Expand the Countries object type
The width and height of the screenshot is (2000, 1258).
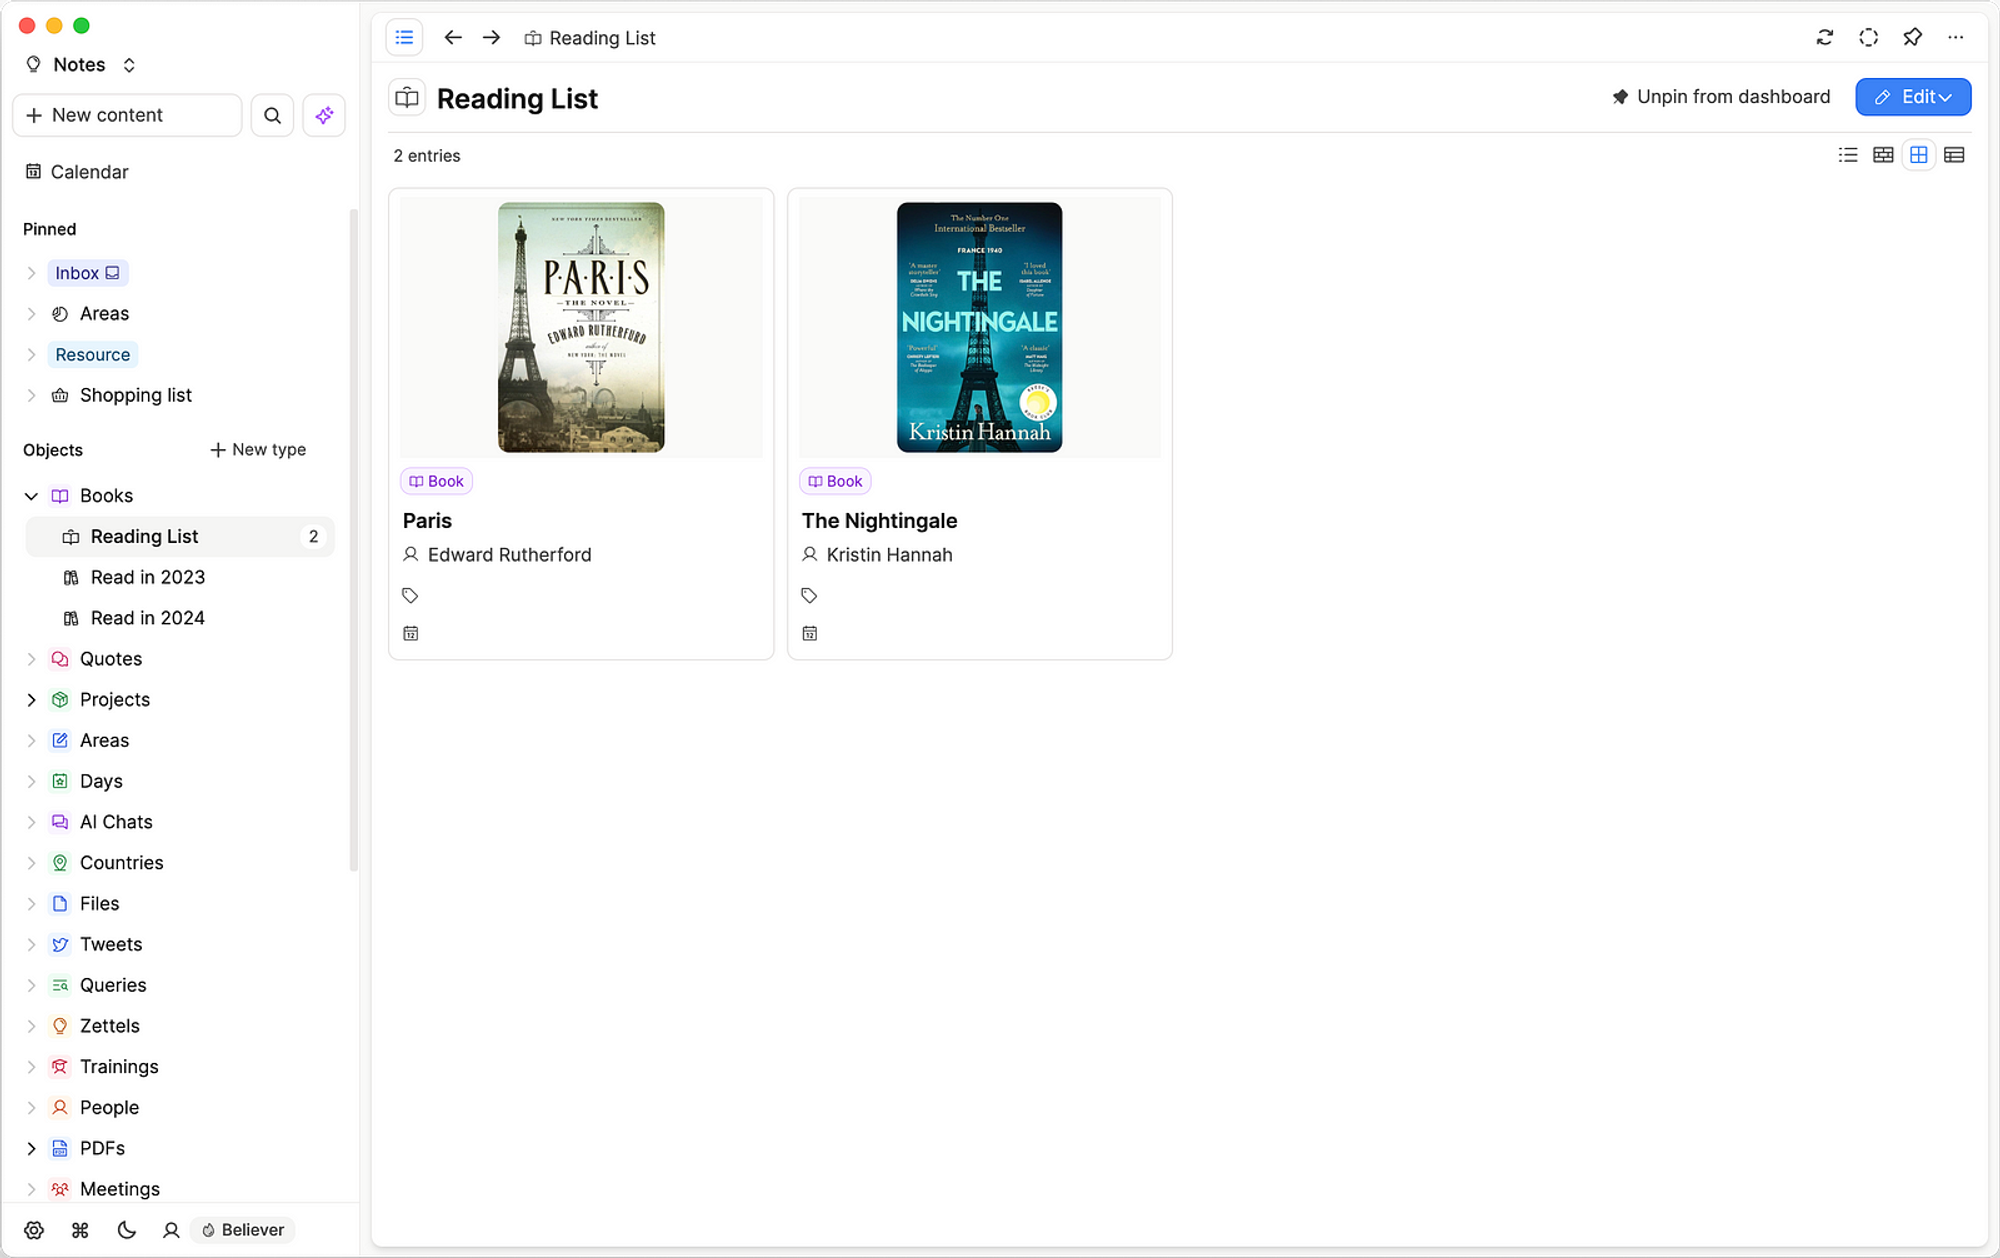[31, 863]
